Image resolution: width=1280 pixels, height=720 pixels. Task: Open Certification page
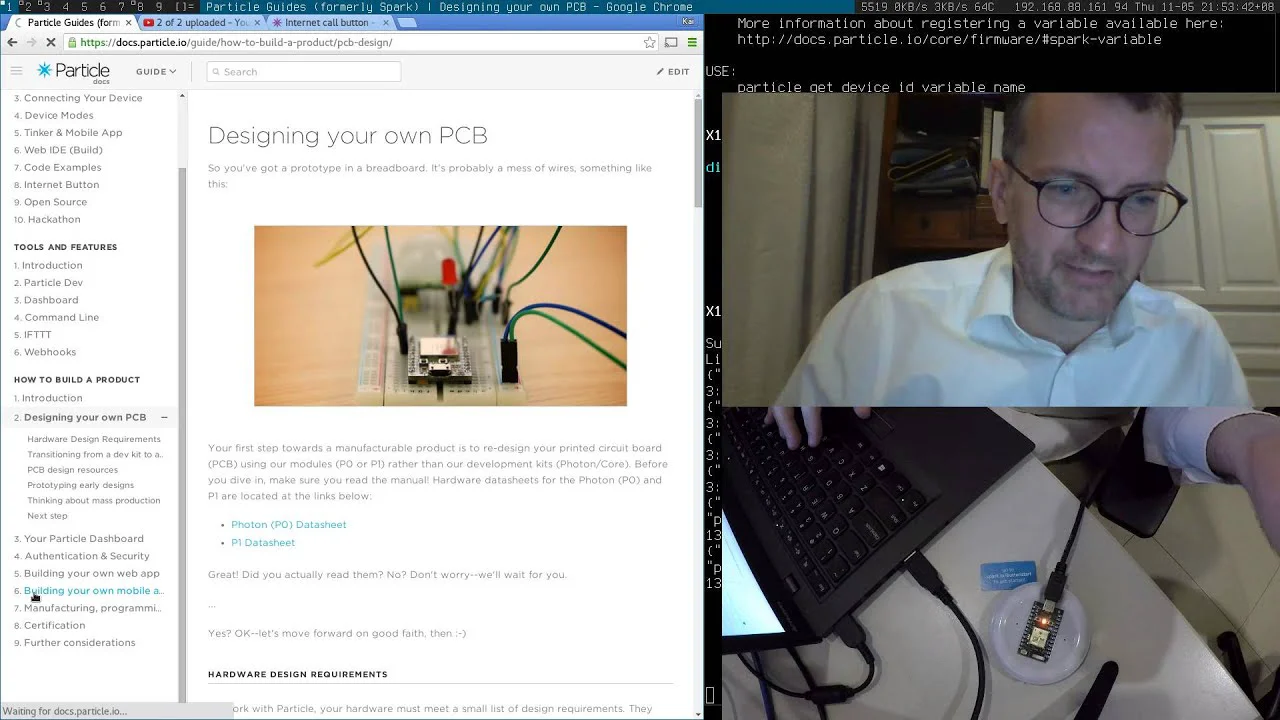click(54, 626)
